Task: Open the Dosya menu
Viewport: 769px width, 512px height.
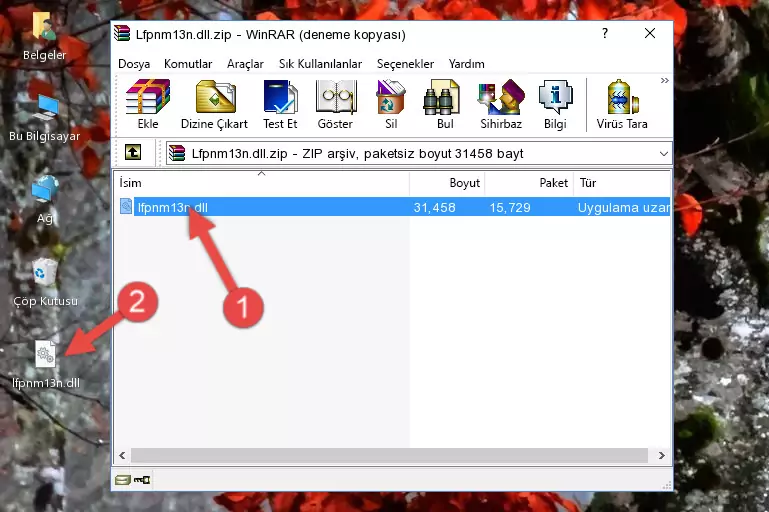Action: pos(134,64)
